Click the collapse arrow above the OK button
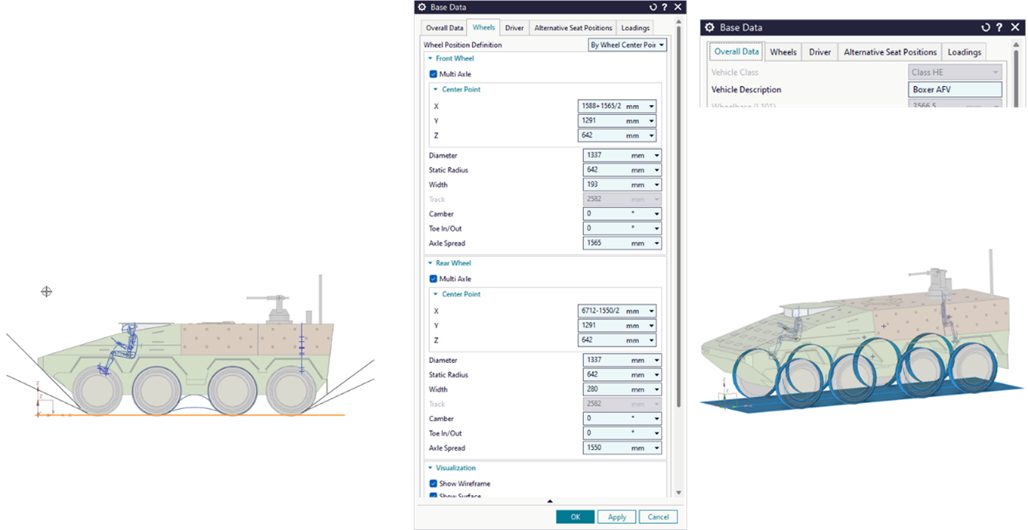 (548, 500)
